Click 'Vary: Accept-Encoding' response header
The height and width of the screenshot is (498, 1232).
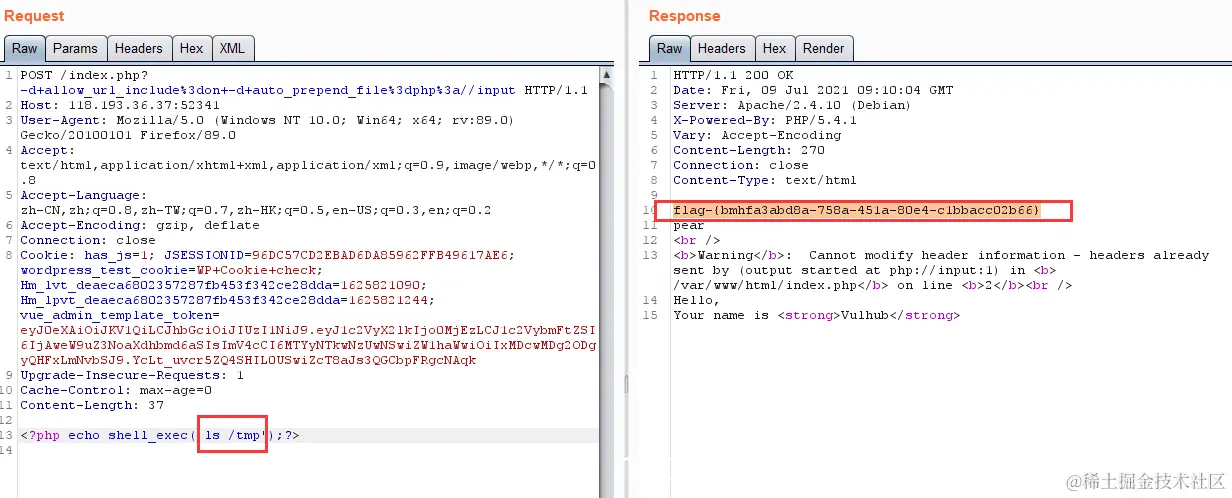pyautogui.click(x=757, y=135)
